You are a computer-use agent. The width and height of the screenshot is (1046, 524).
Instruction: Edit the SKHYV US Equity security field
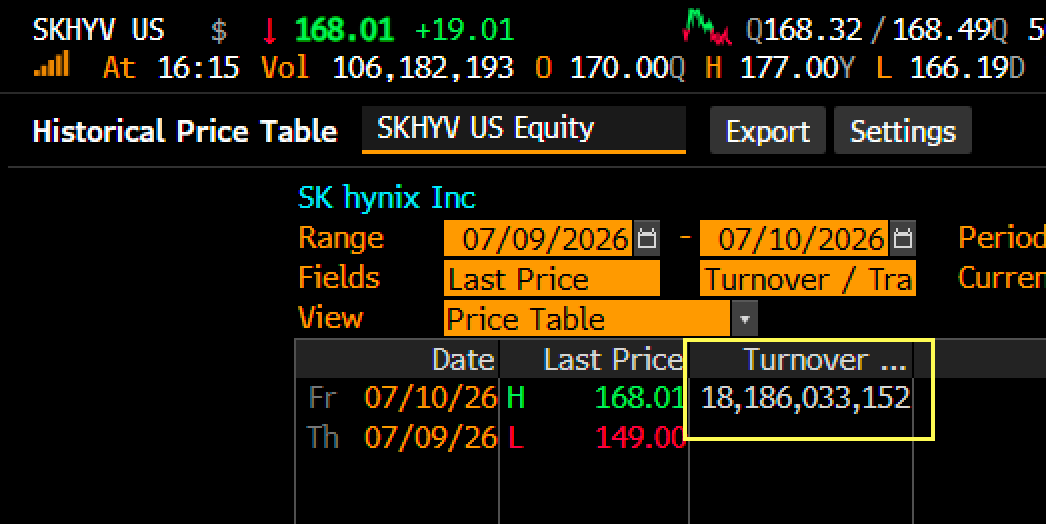tap(524, 128)
